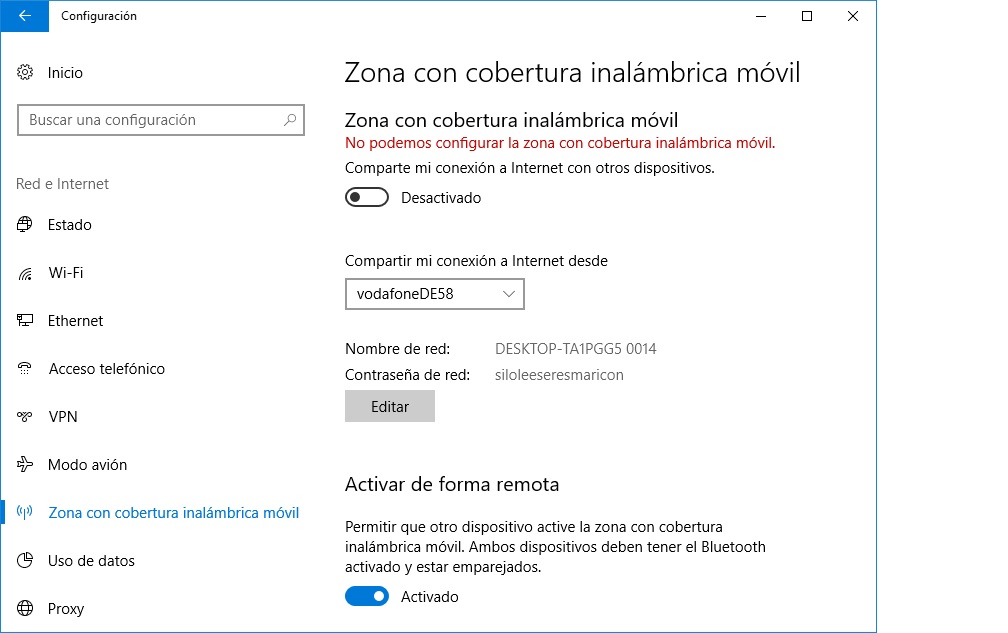Open the Wi-Fi settings page
This screenshot has height=633, width=1008.
(66, 273)
